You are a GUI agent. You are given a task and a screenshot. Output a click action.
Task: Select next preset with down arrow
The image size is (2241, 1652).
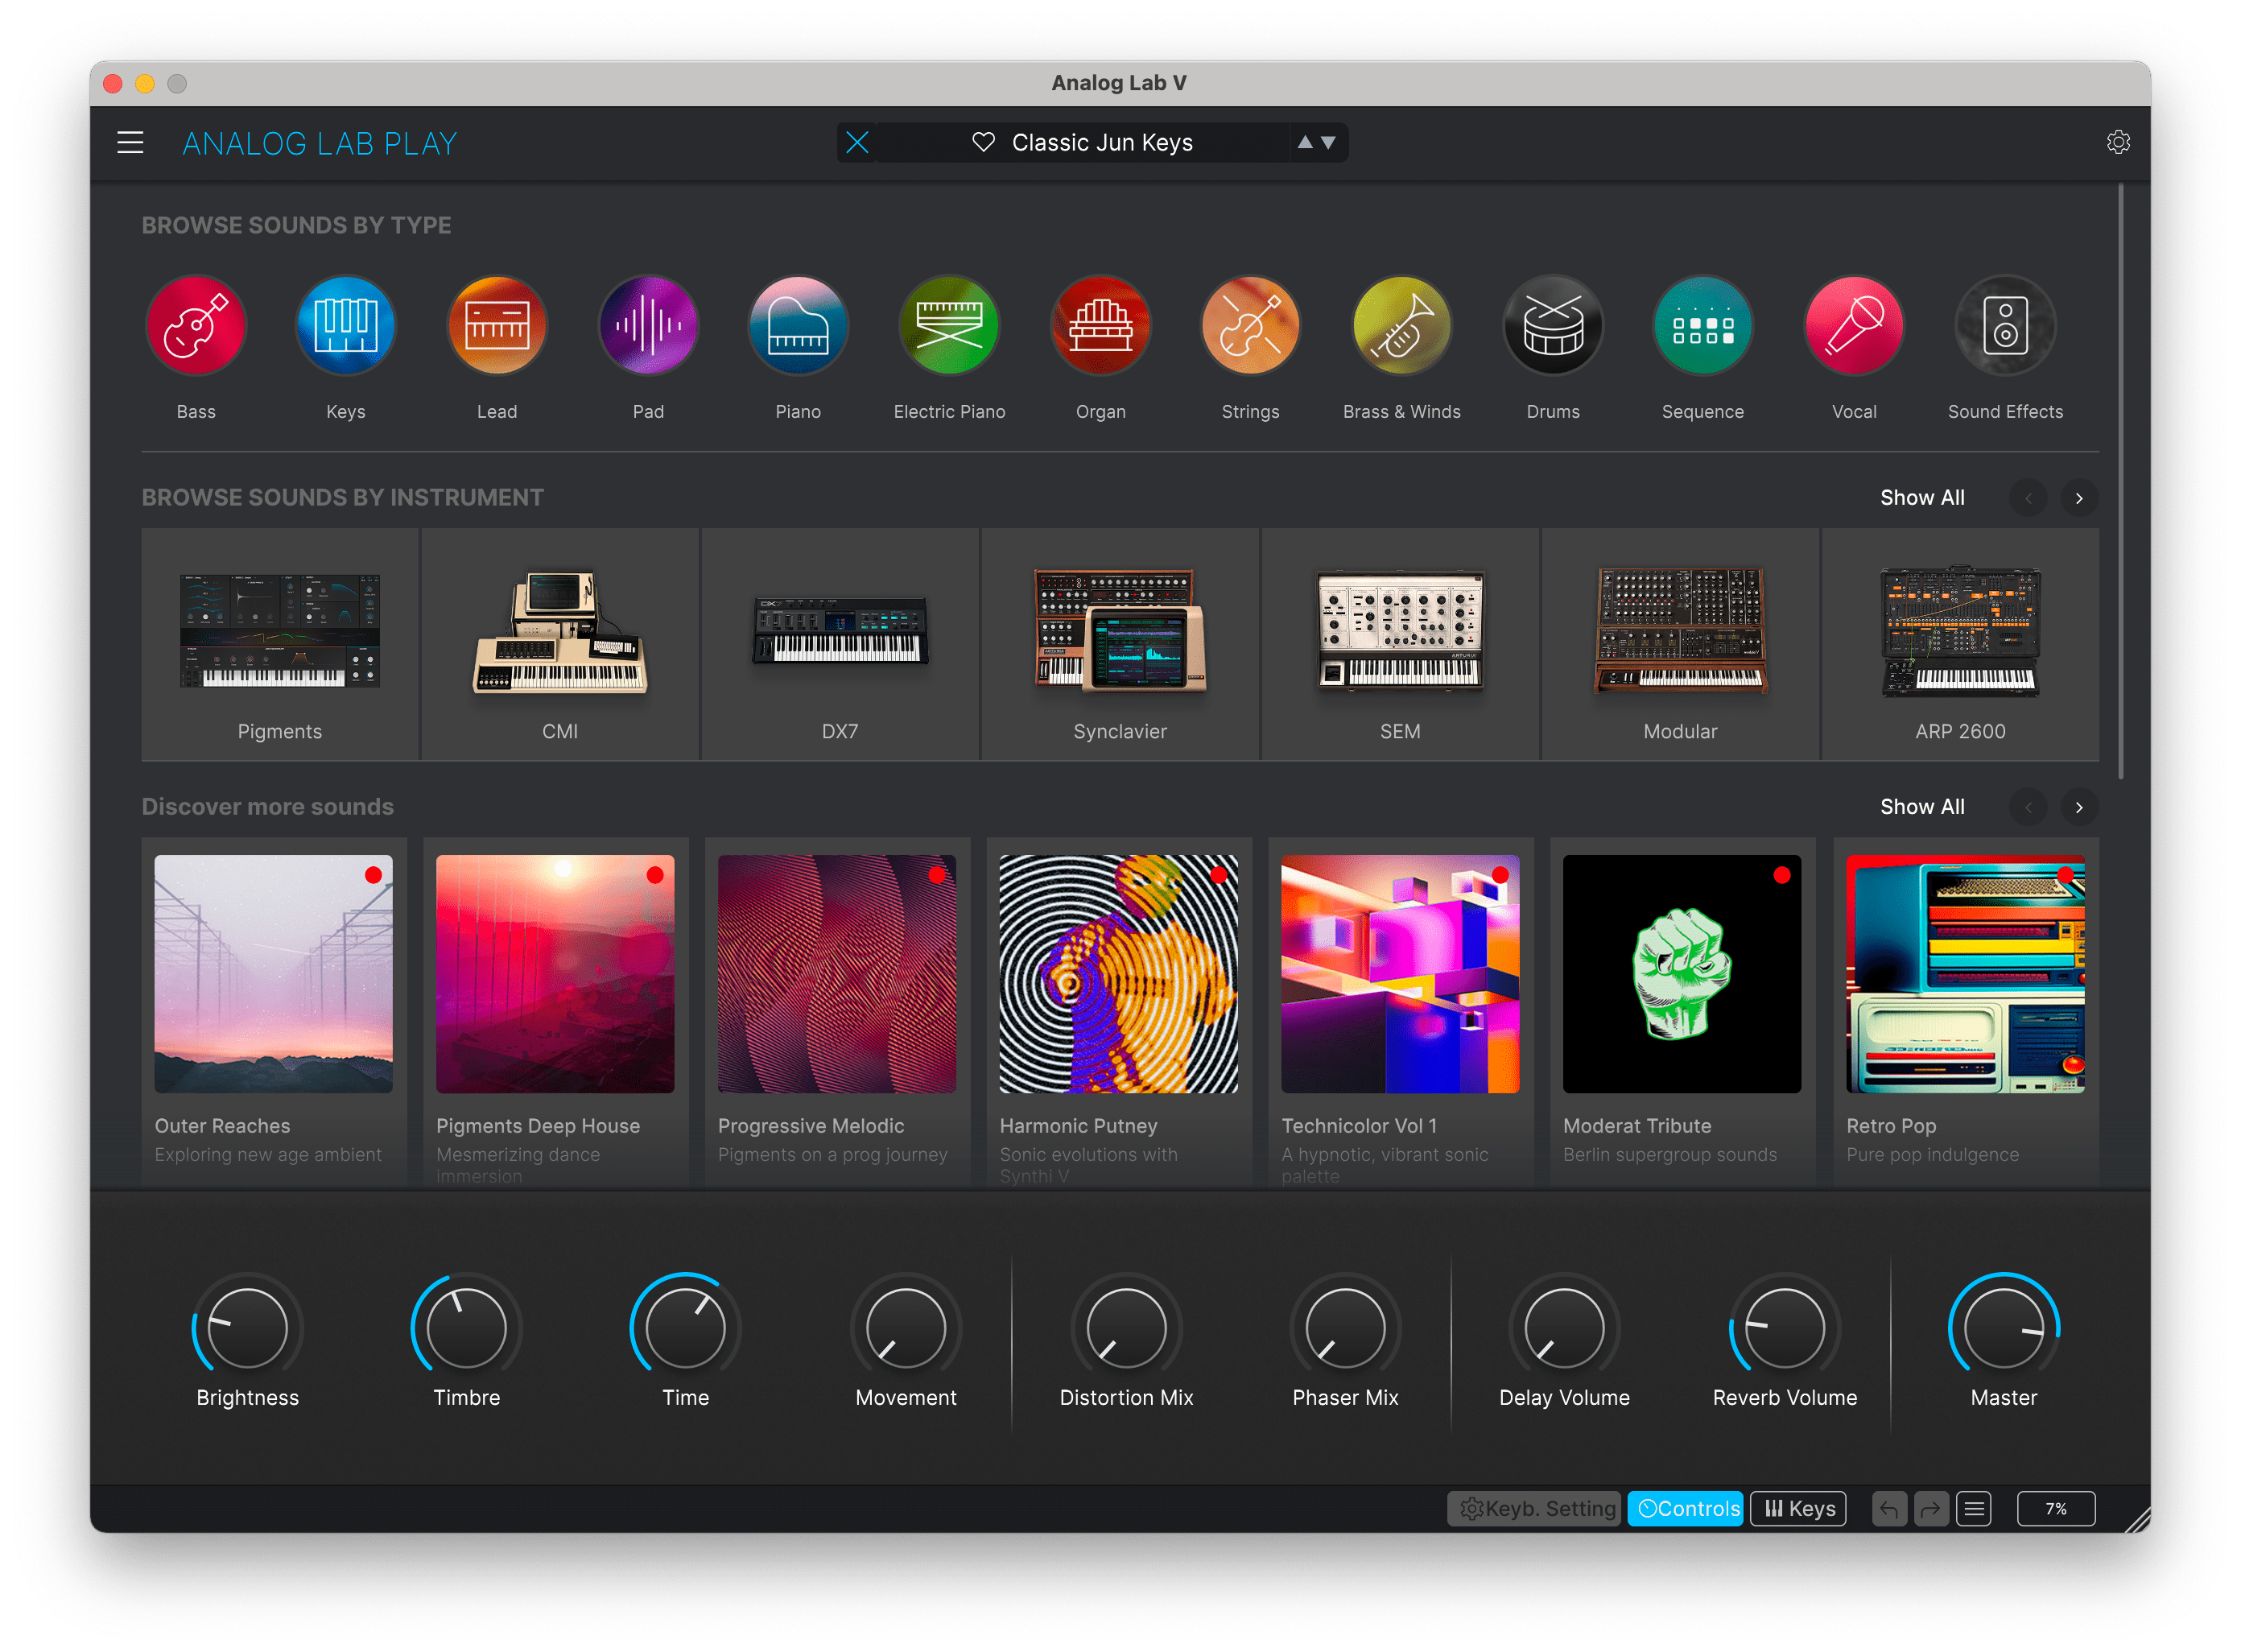pyautogui.click(x=1329, y=142)
